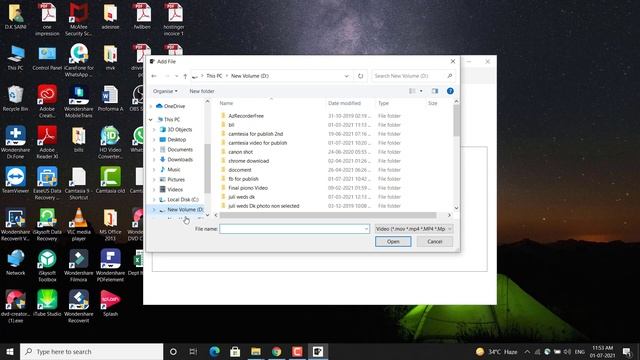Open Wondershare Dr.Fone desktop icon
This screenshot has height=360, width=640.
click(16, 142)
